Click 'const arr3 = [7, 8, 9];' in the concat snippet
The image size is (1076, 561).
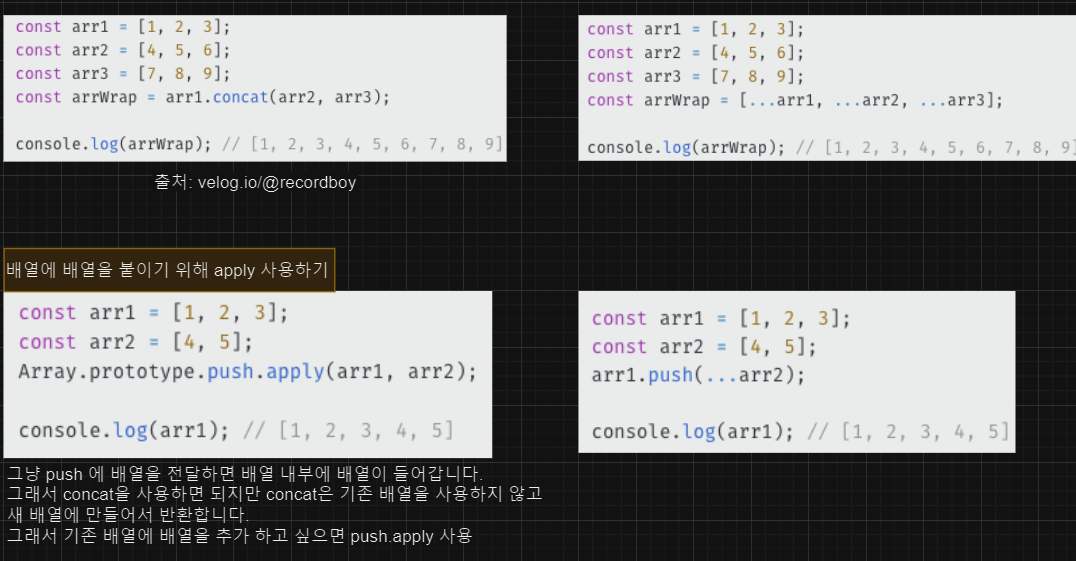(x=123, y=73)
